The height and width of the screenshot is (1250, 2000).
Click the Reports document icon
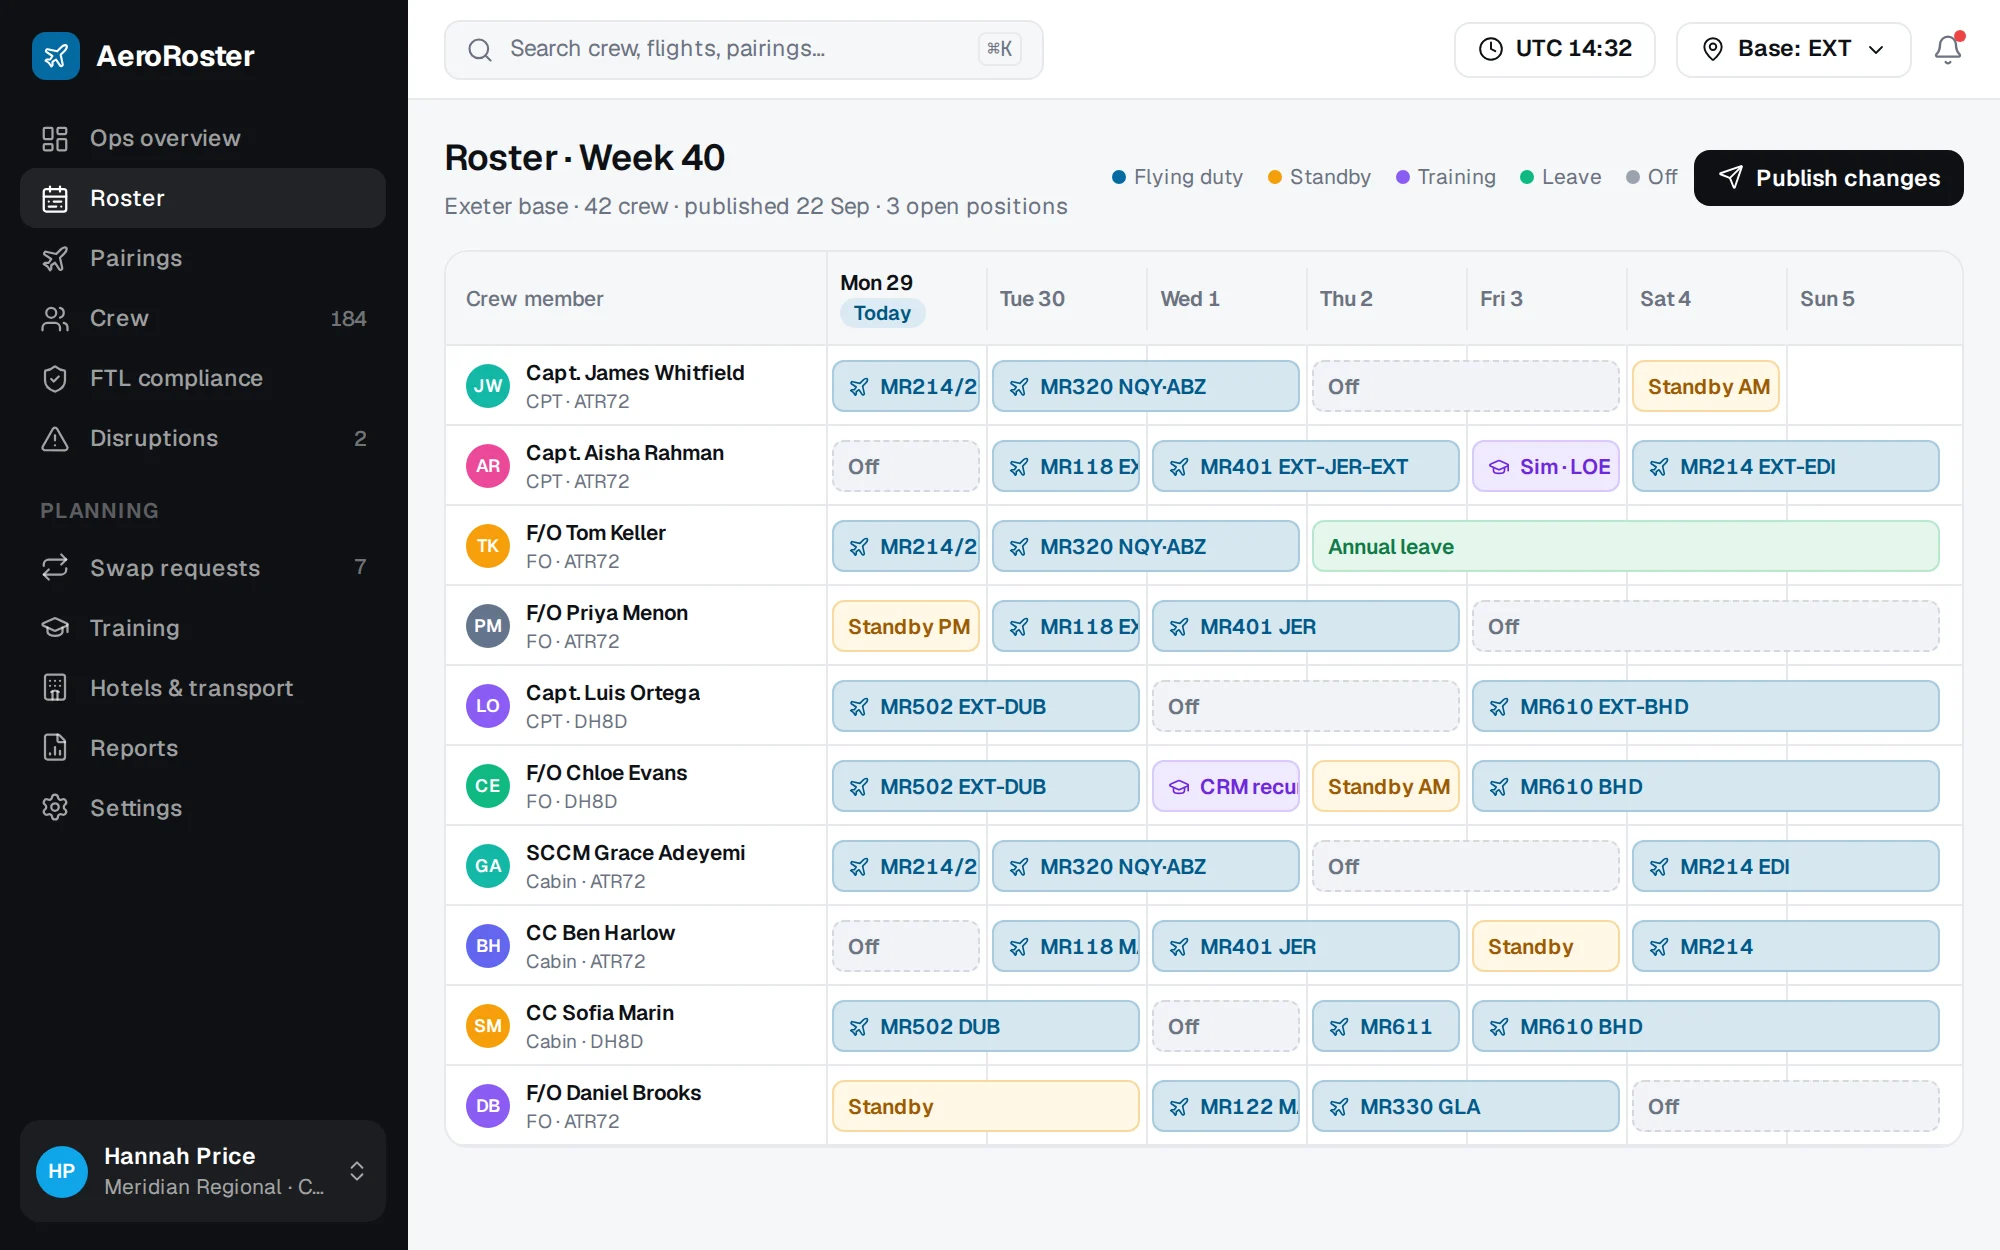[x=55, y=748]
